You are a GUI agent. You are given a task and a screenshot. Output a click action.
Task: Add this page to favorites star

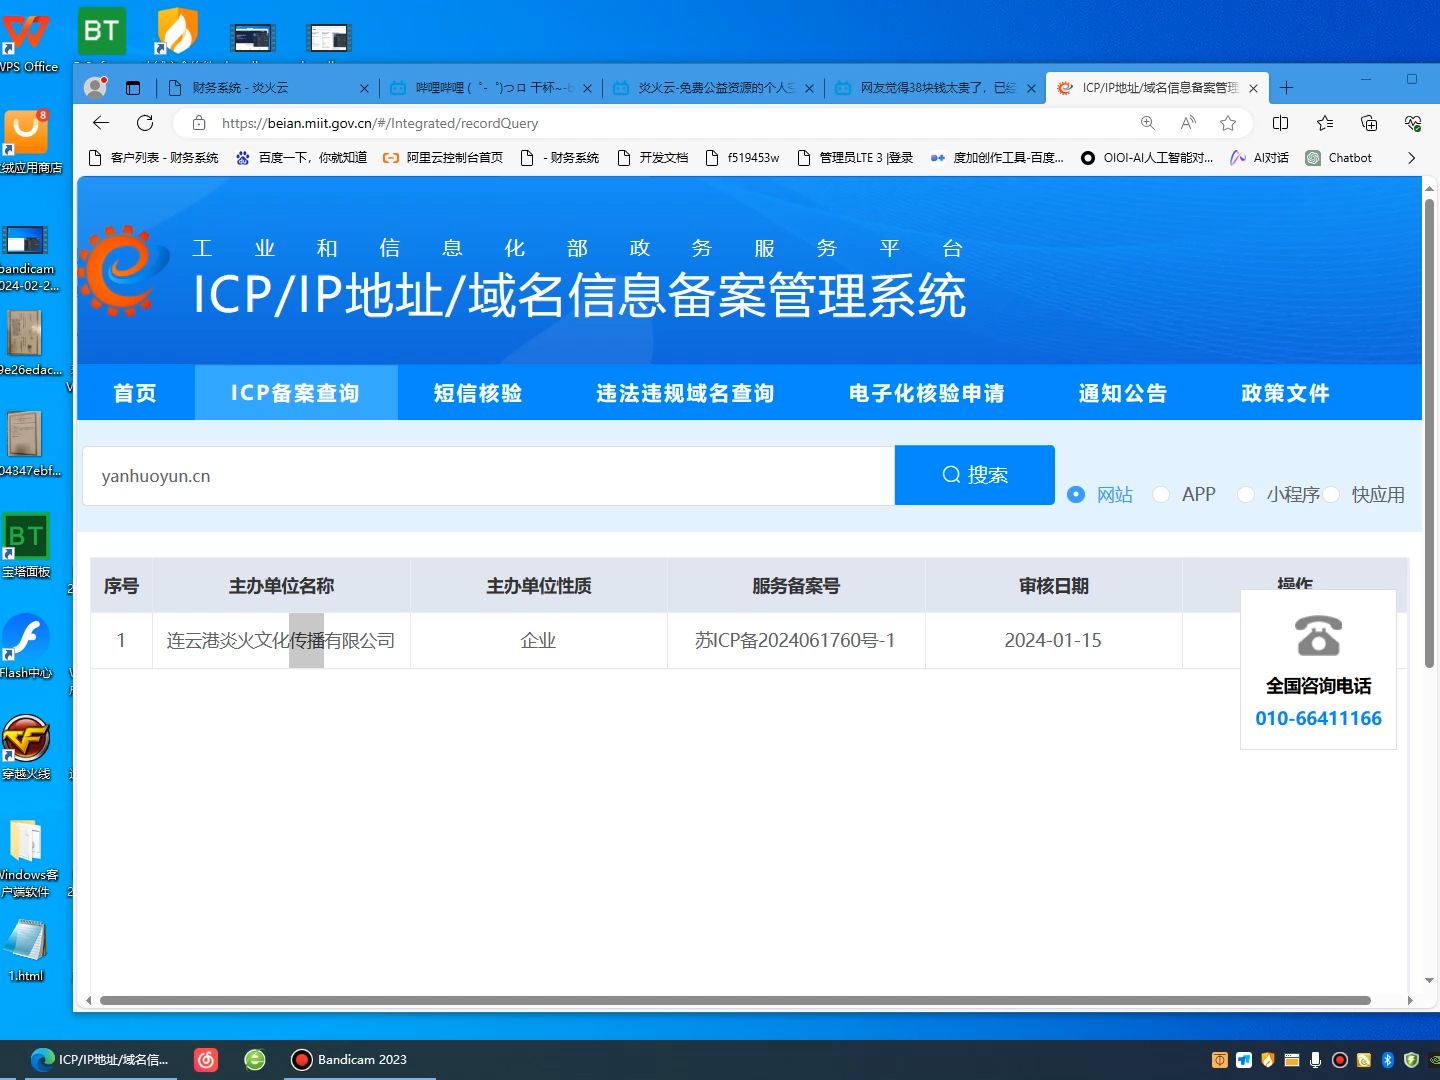click(x=1228, y=123)
